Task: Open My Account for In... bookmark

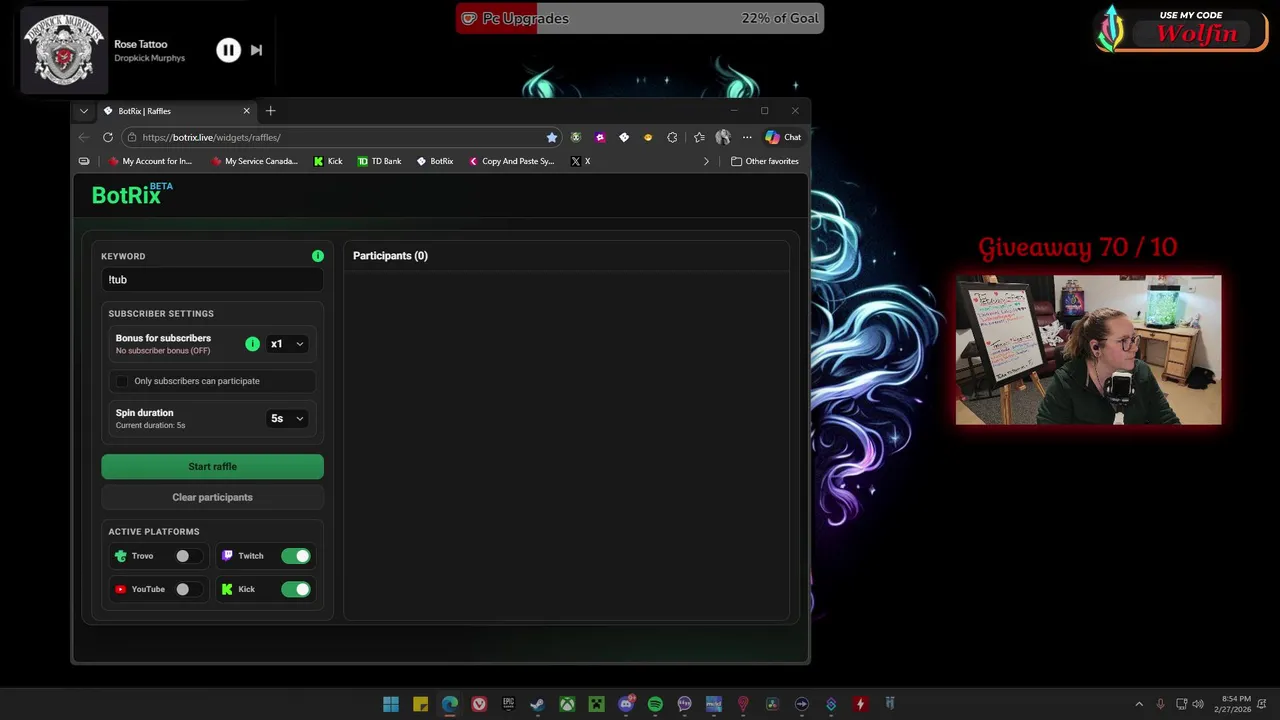Action: click(x=150, y=161)
